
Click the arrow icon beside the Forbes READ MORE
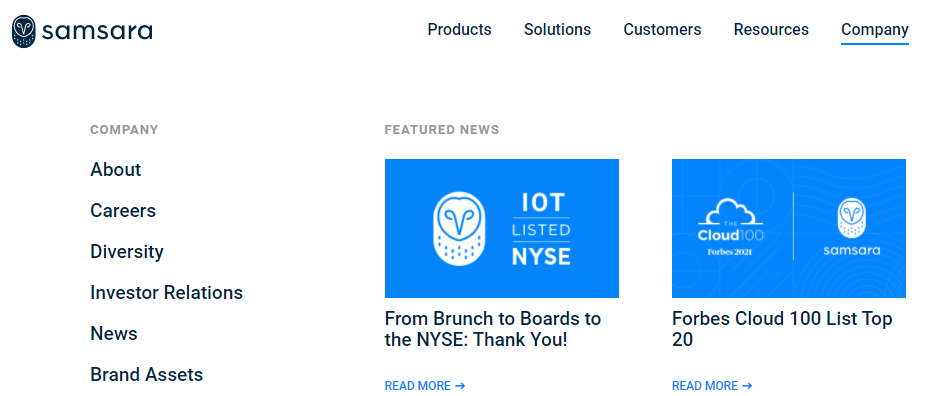747,386
